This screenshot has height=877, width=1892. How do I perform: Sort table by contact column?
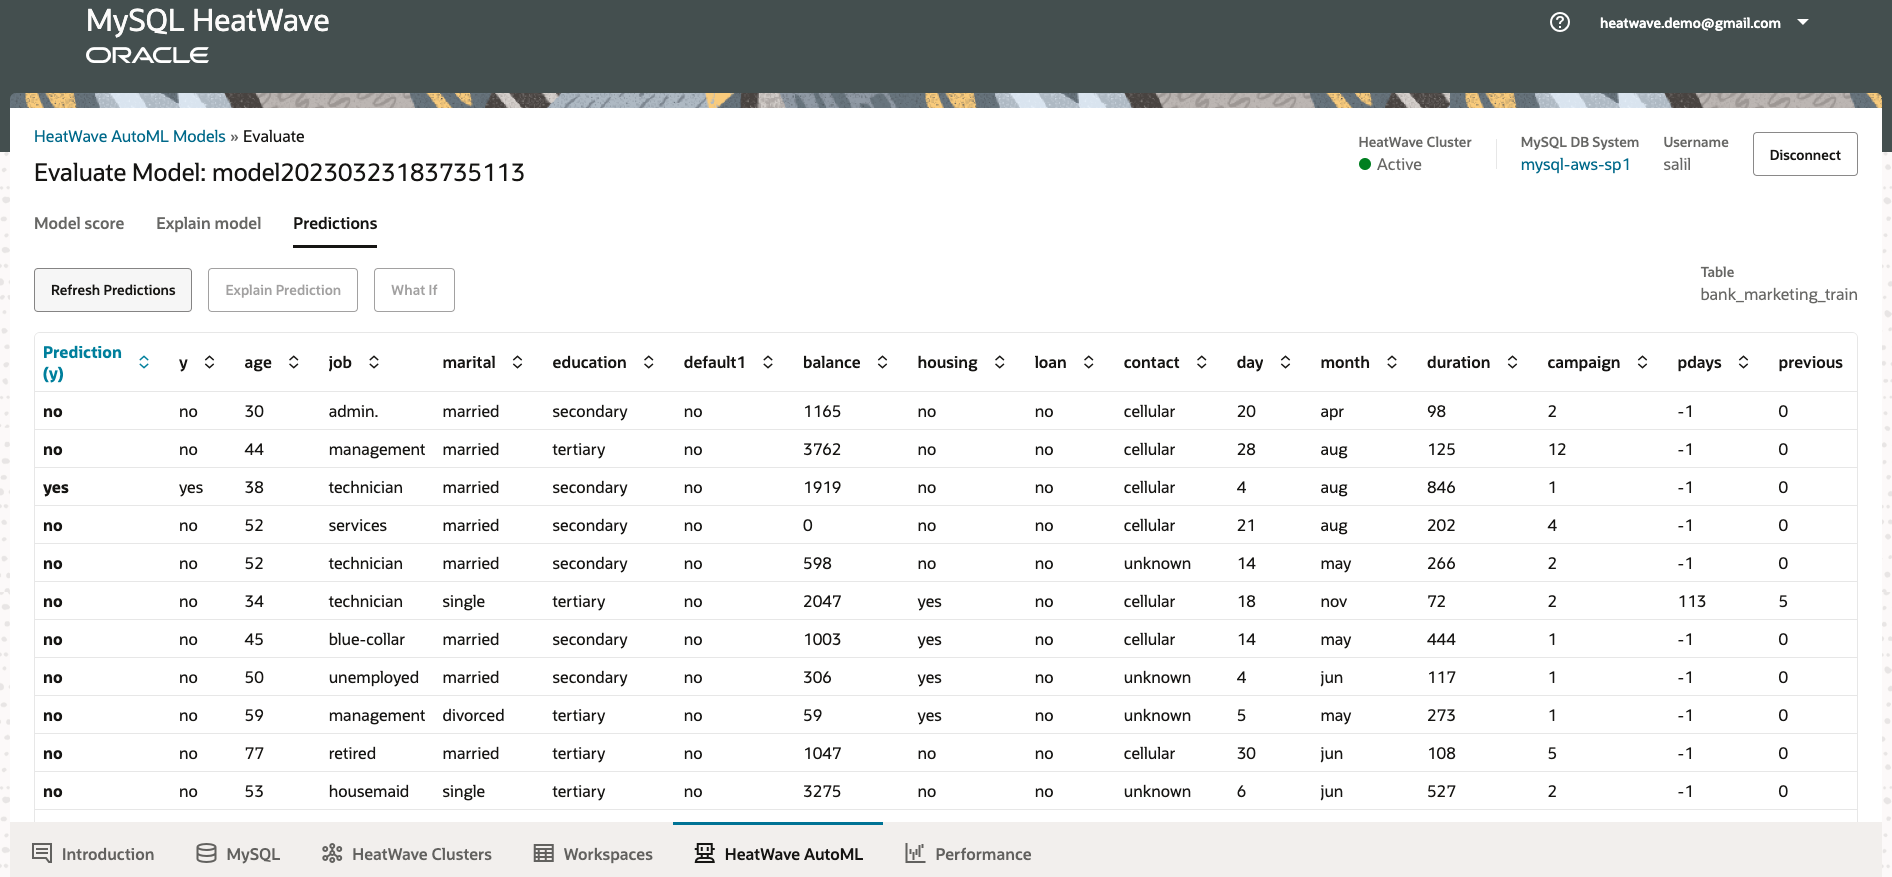tap(1202, 362)
